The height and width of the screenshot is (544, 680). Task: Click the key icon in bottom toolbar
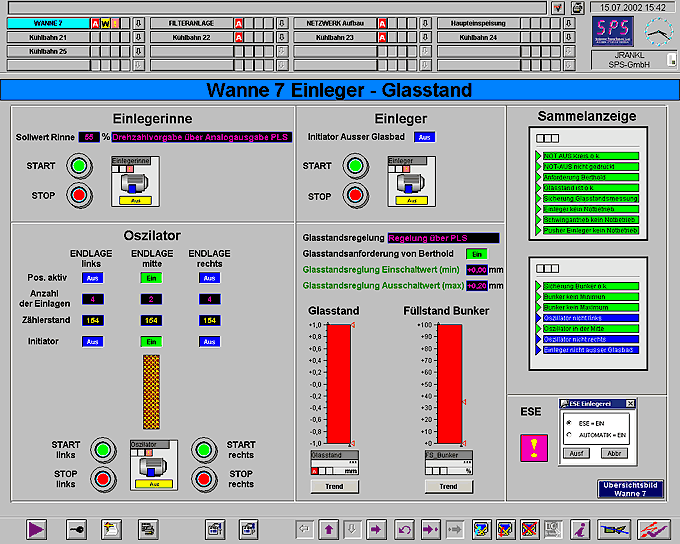coord(78,528)
